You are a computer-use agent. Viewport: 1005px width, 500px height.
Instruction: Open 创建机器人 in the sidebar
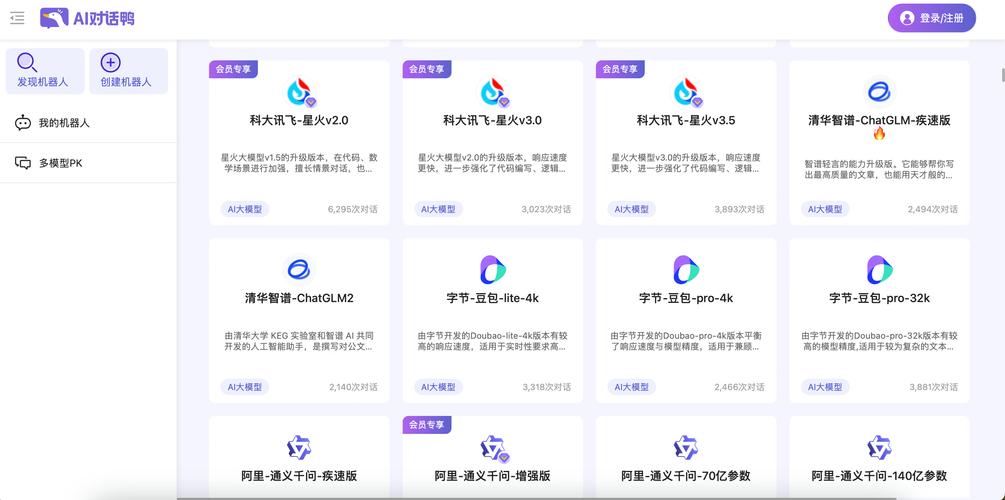point(128,71)
